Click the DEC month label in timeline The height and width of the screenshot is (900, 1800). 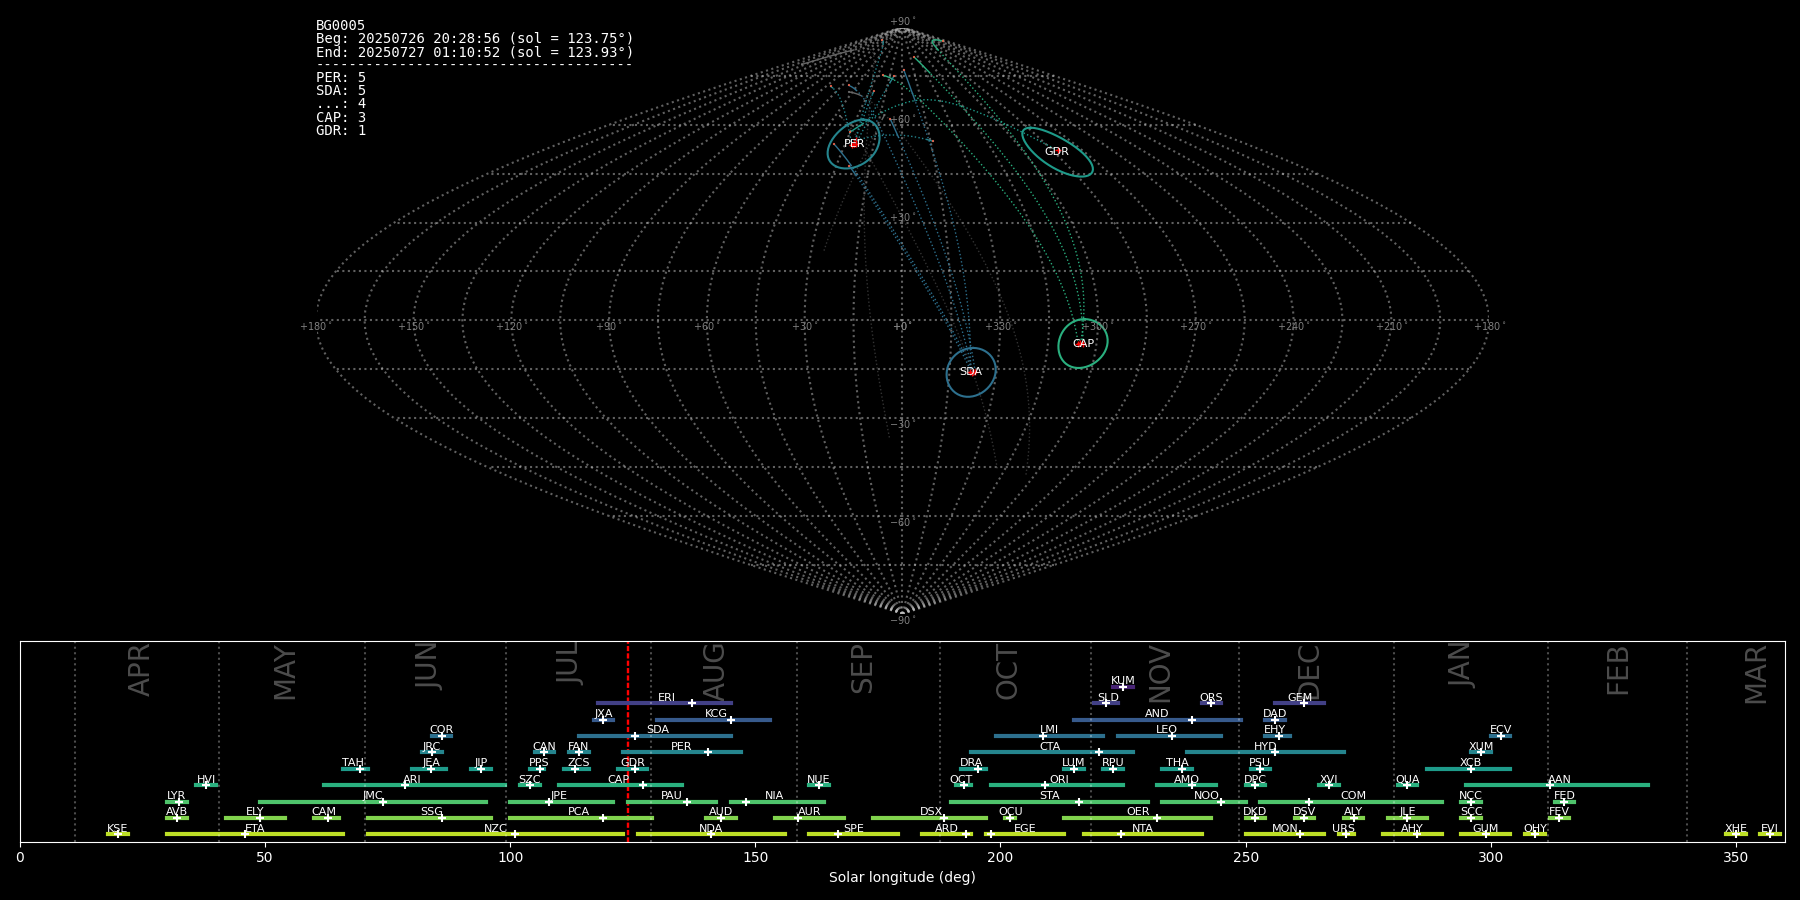click(x=1308, y=672)
